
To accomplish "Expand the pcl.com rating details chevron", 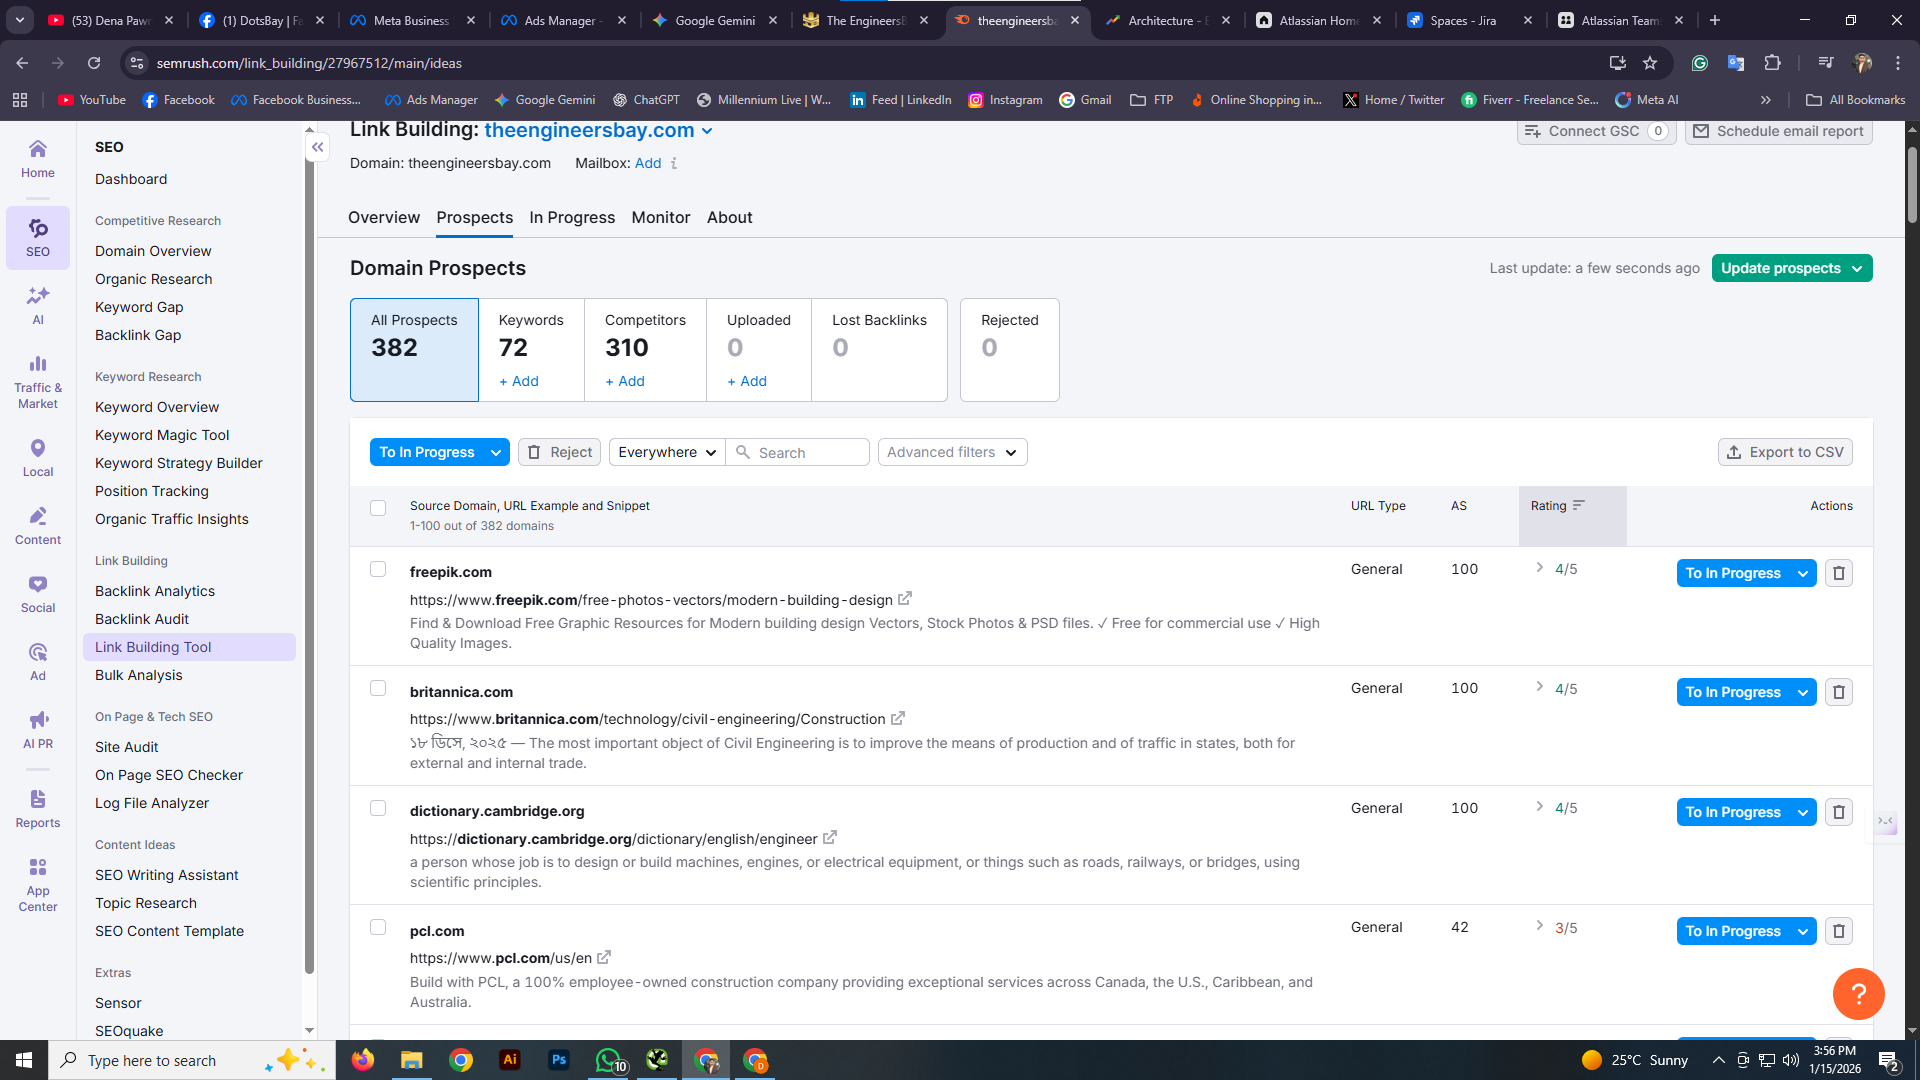I will [1539, 926].
